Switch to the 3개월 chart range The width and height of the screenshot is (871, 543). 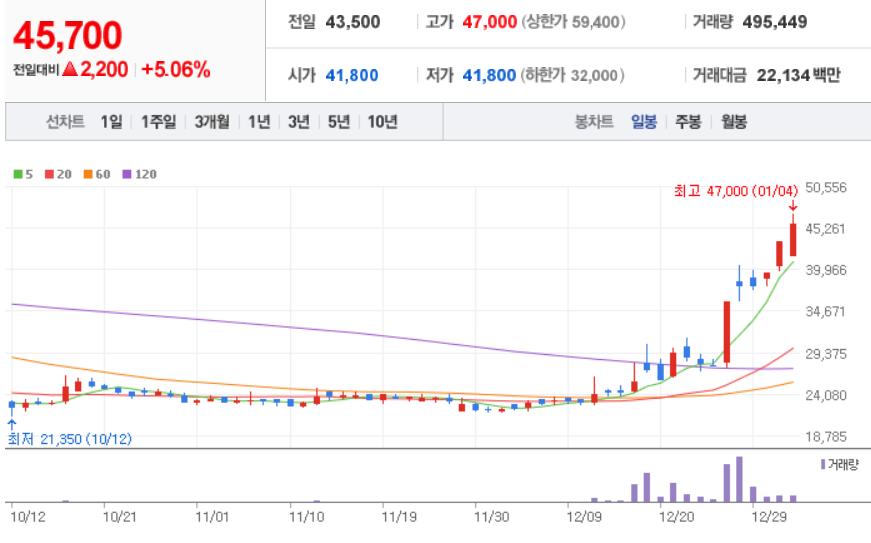click(x=212, y=122)
